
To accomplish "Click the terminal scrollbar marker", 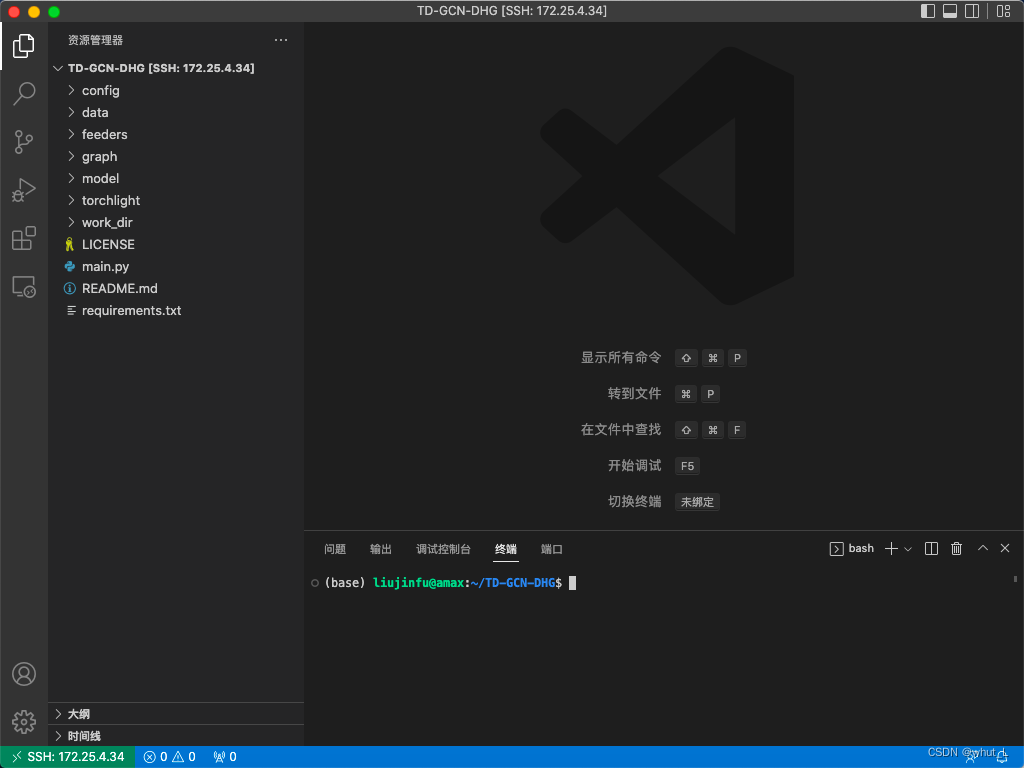I will [x=1015, y=579].
